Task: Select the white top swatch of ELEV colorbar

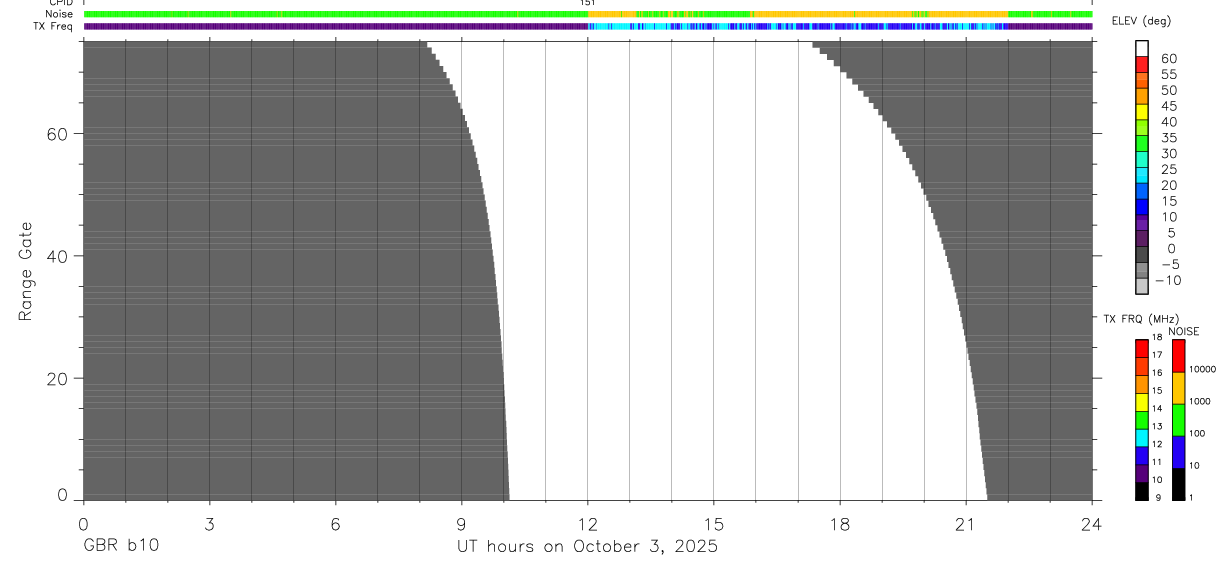Action: tap(1142, 49)
